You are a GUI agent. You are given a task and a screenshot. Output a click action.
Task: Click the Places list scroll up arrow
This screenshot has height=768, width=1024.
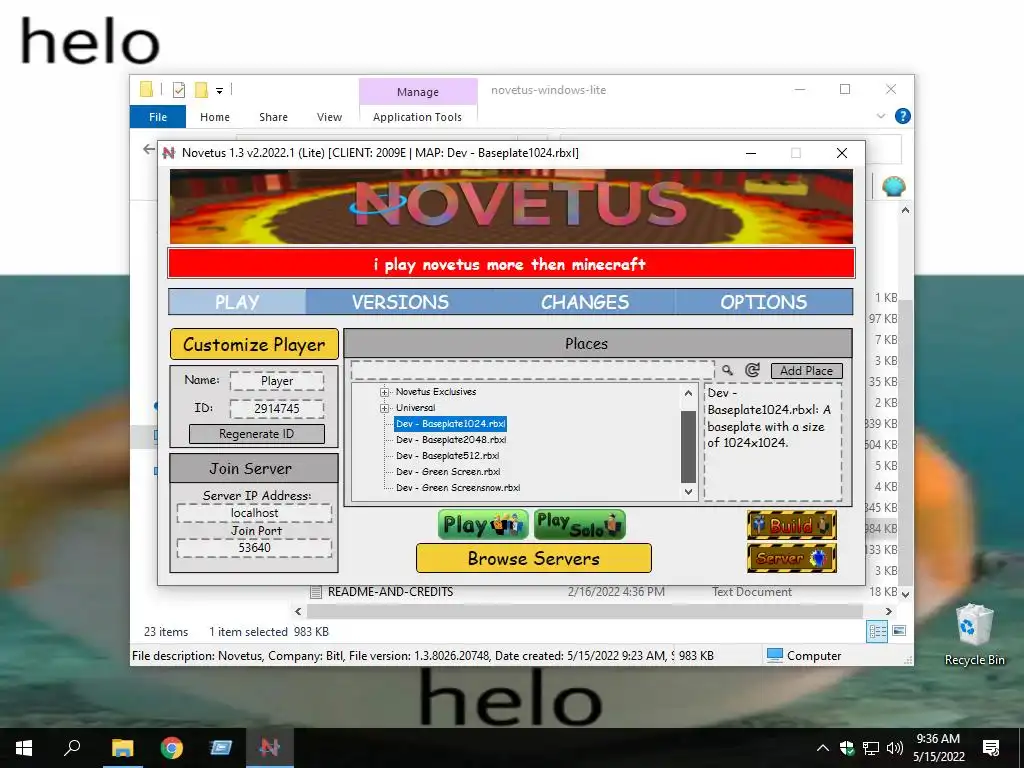tap(688, 393)
